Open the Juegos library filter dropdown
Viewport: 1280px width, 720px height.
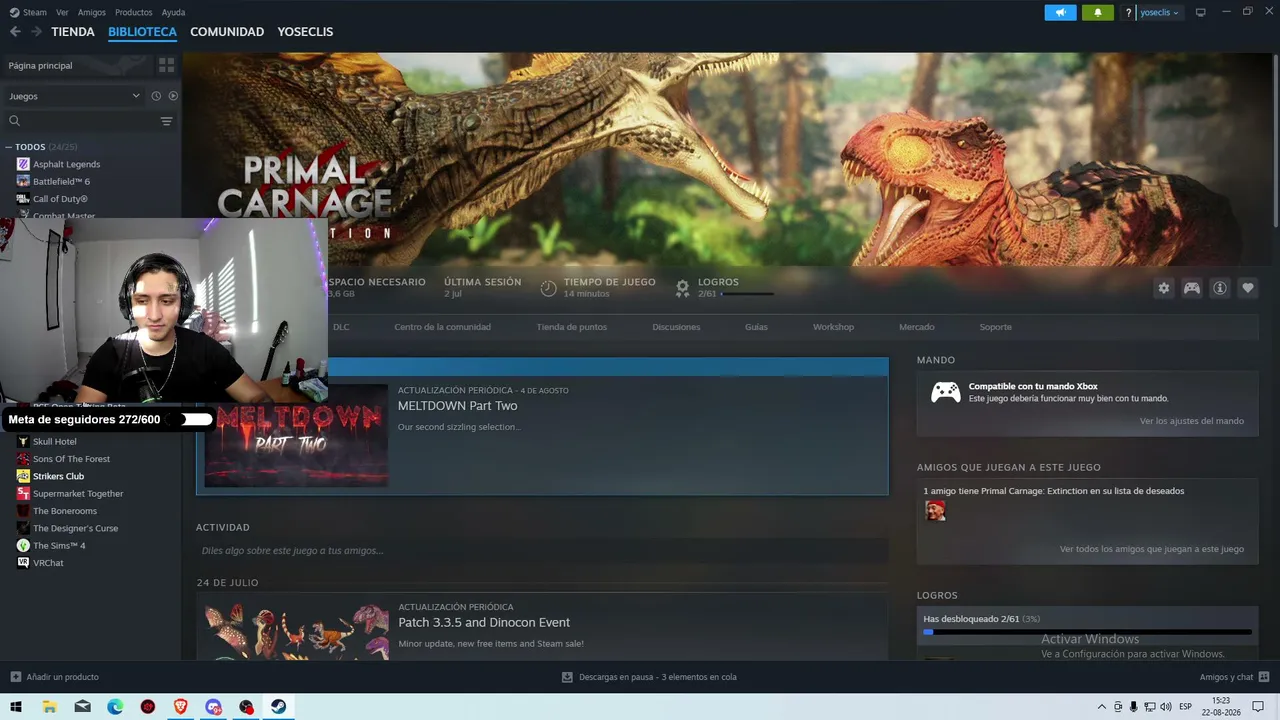(75, 96)
